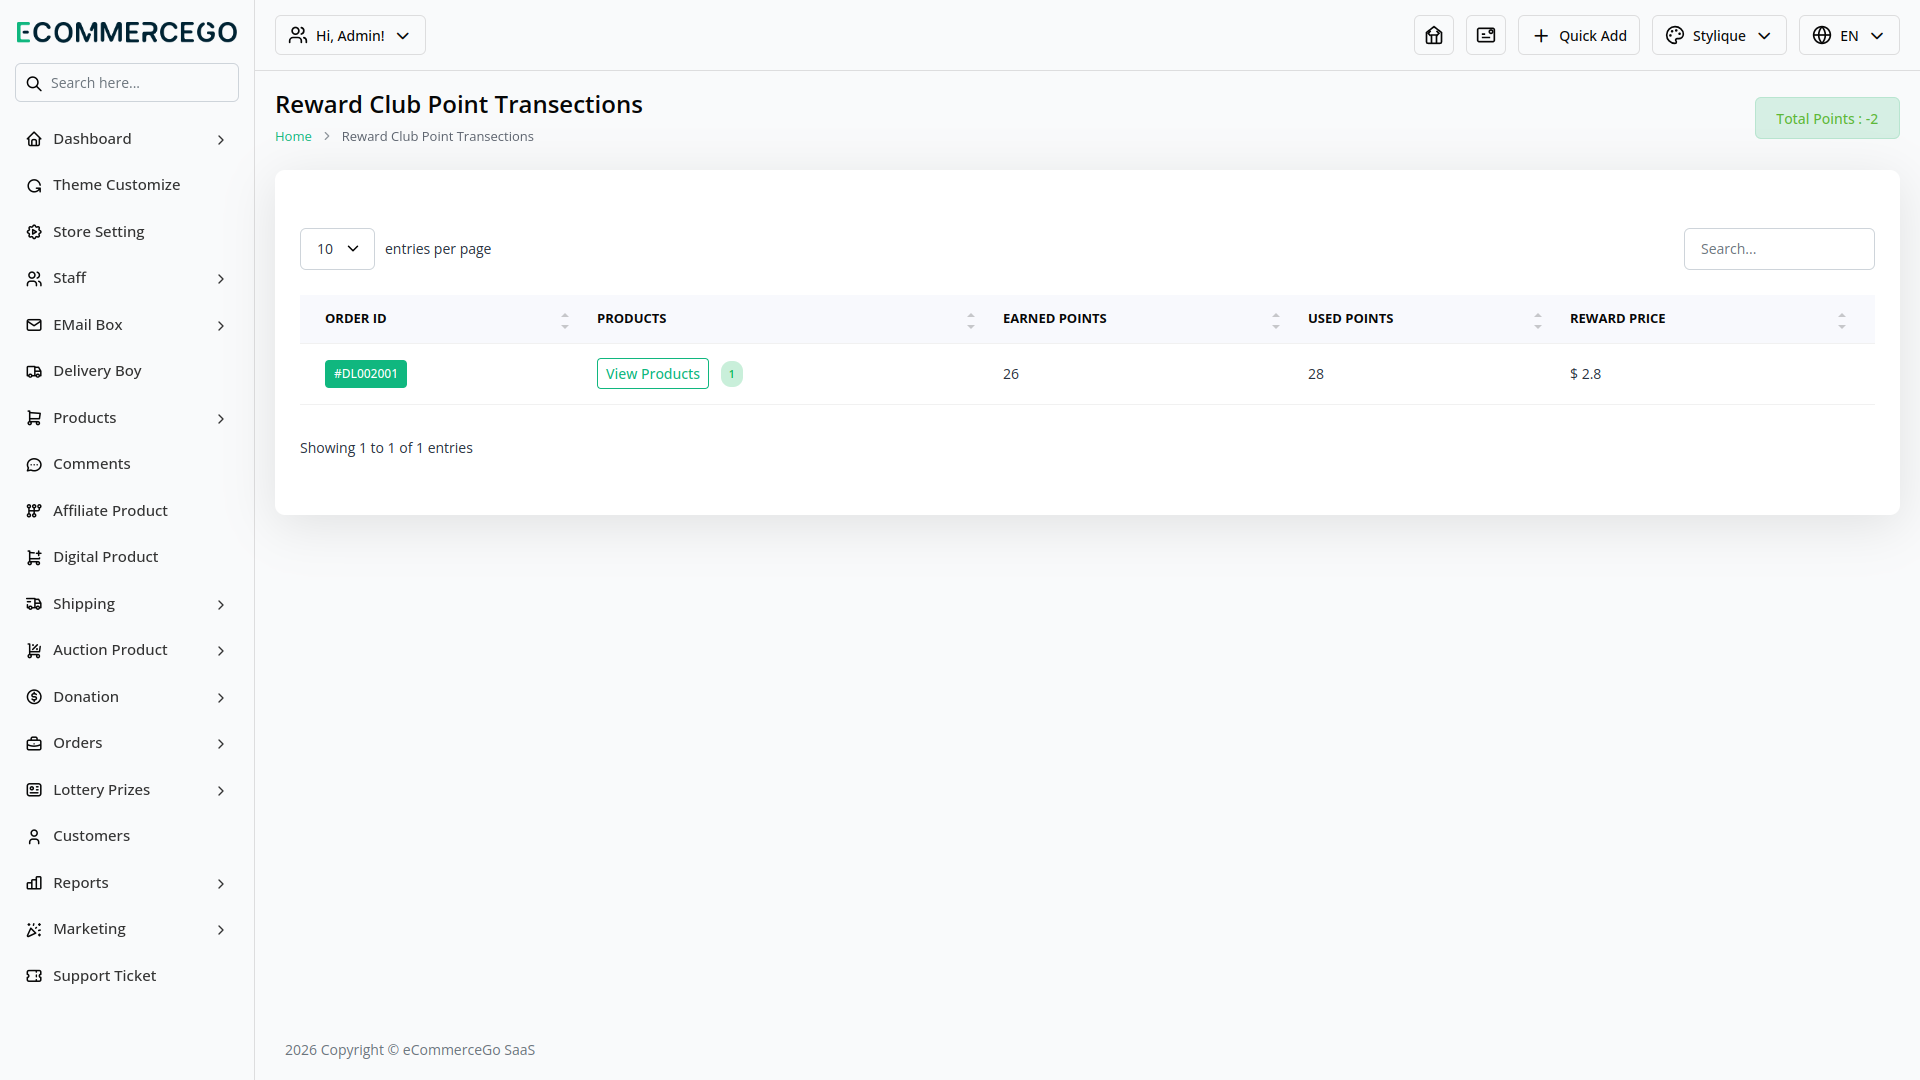Open order #DL002001 badge
The width and height of the screenshot is (1920, 1080).
(366, 374)
